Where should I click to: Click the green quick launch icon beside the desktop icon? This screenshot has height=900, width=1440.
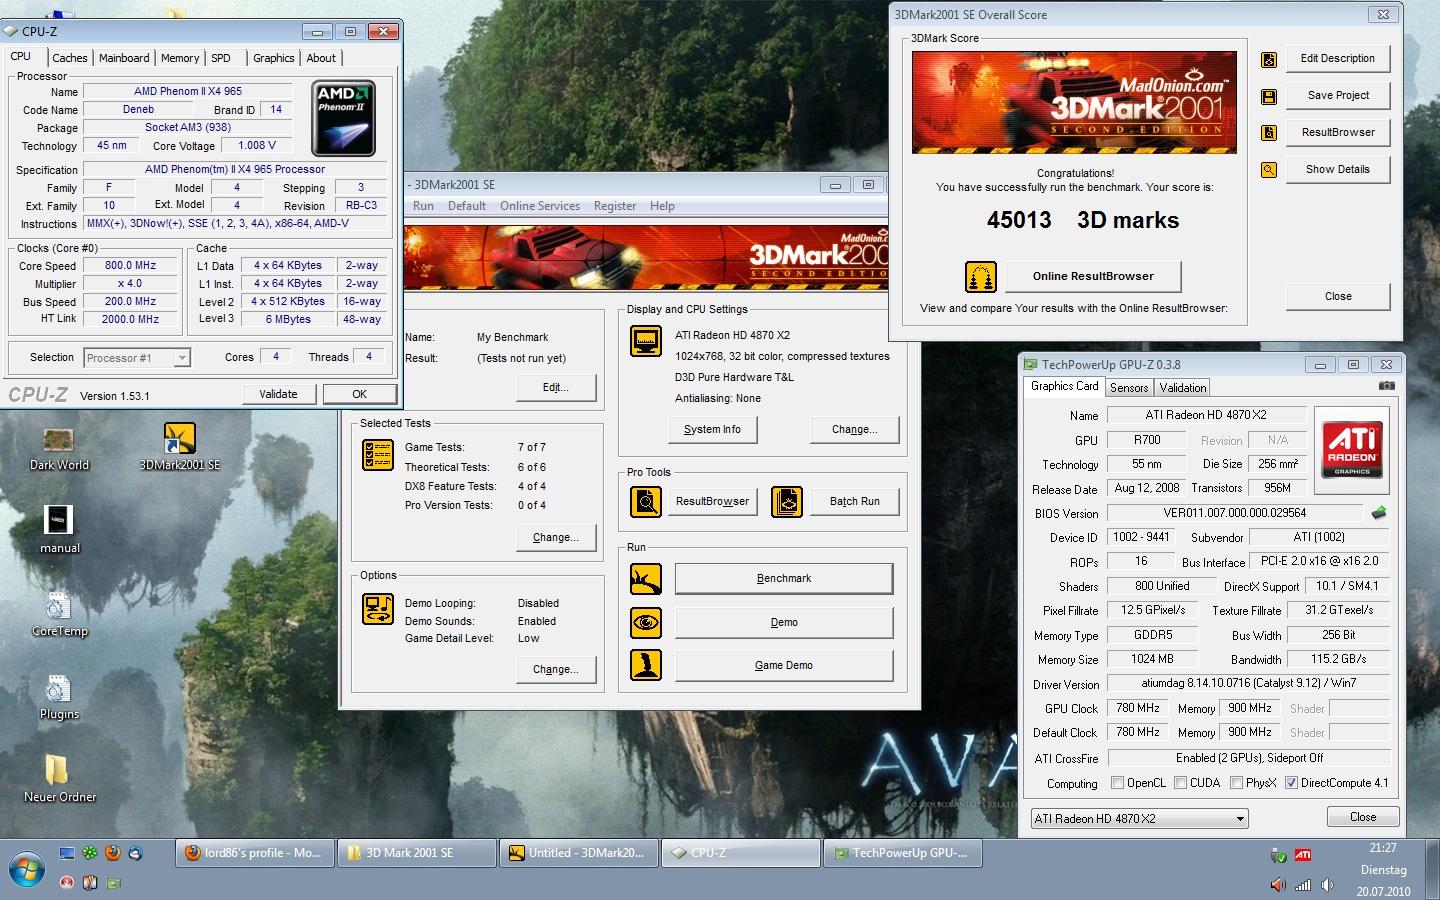tap(90, 853)
